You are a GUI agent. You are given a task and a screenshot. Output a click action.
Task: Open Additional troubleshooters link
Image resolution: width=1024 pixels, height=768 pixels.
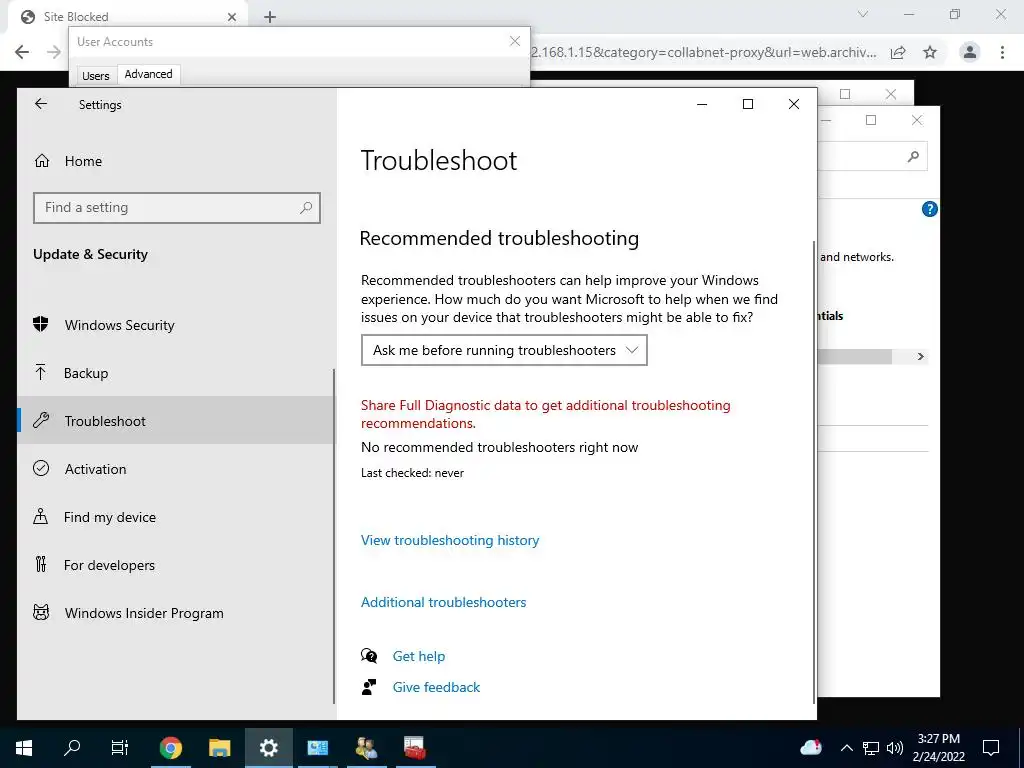point(443,602)
